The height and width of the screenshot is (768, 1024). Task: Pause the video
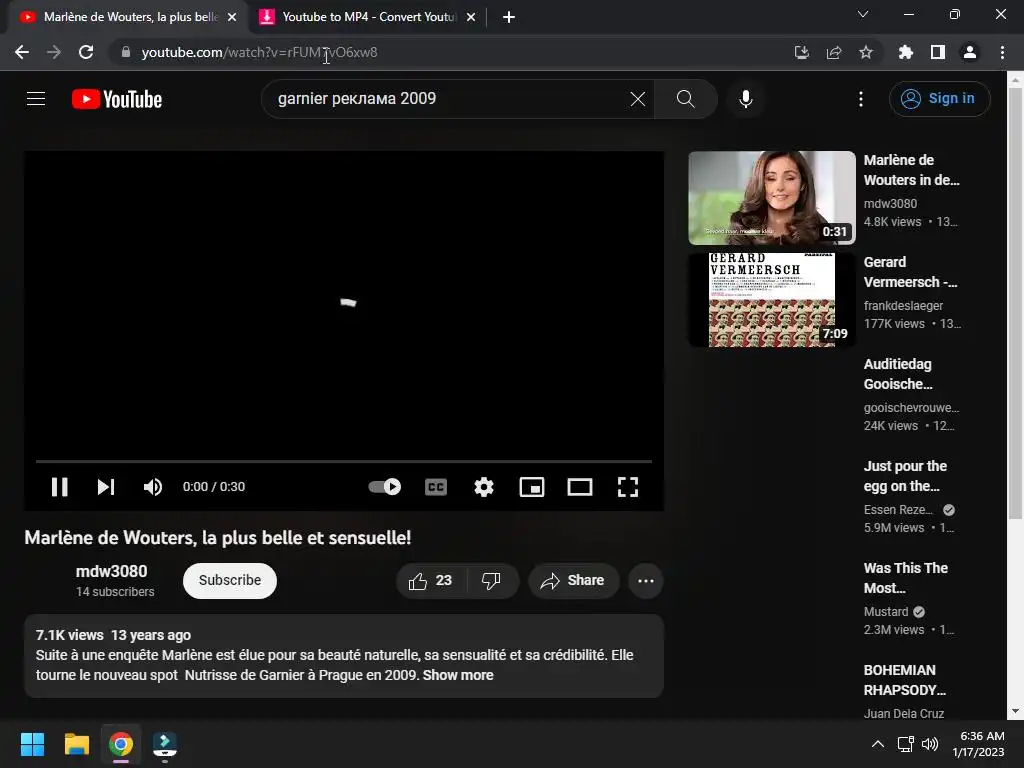[59, 487]
